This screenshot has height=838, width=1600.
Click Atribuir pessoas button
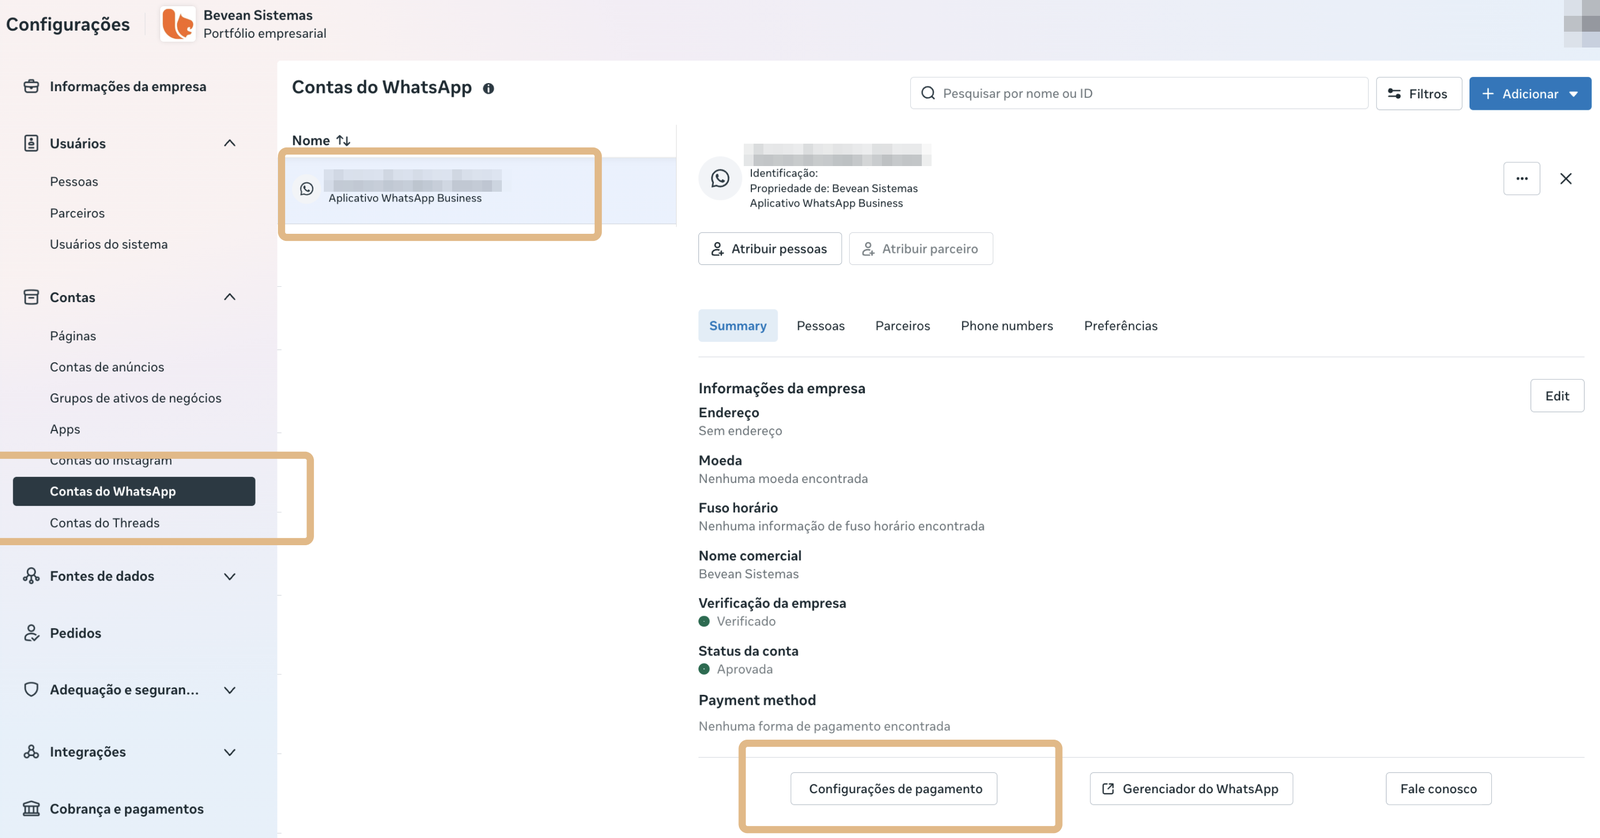pyautogui.click(x=769, y=249)
